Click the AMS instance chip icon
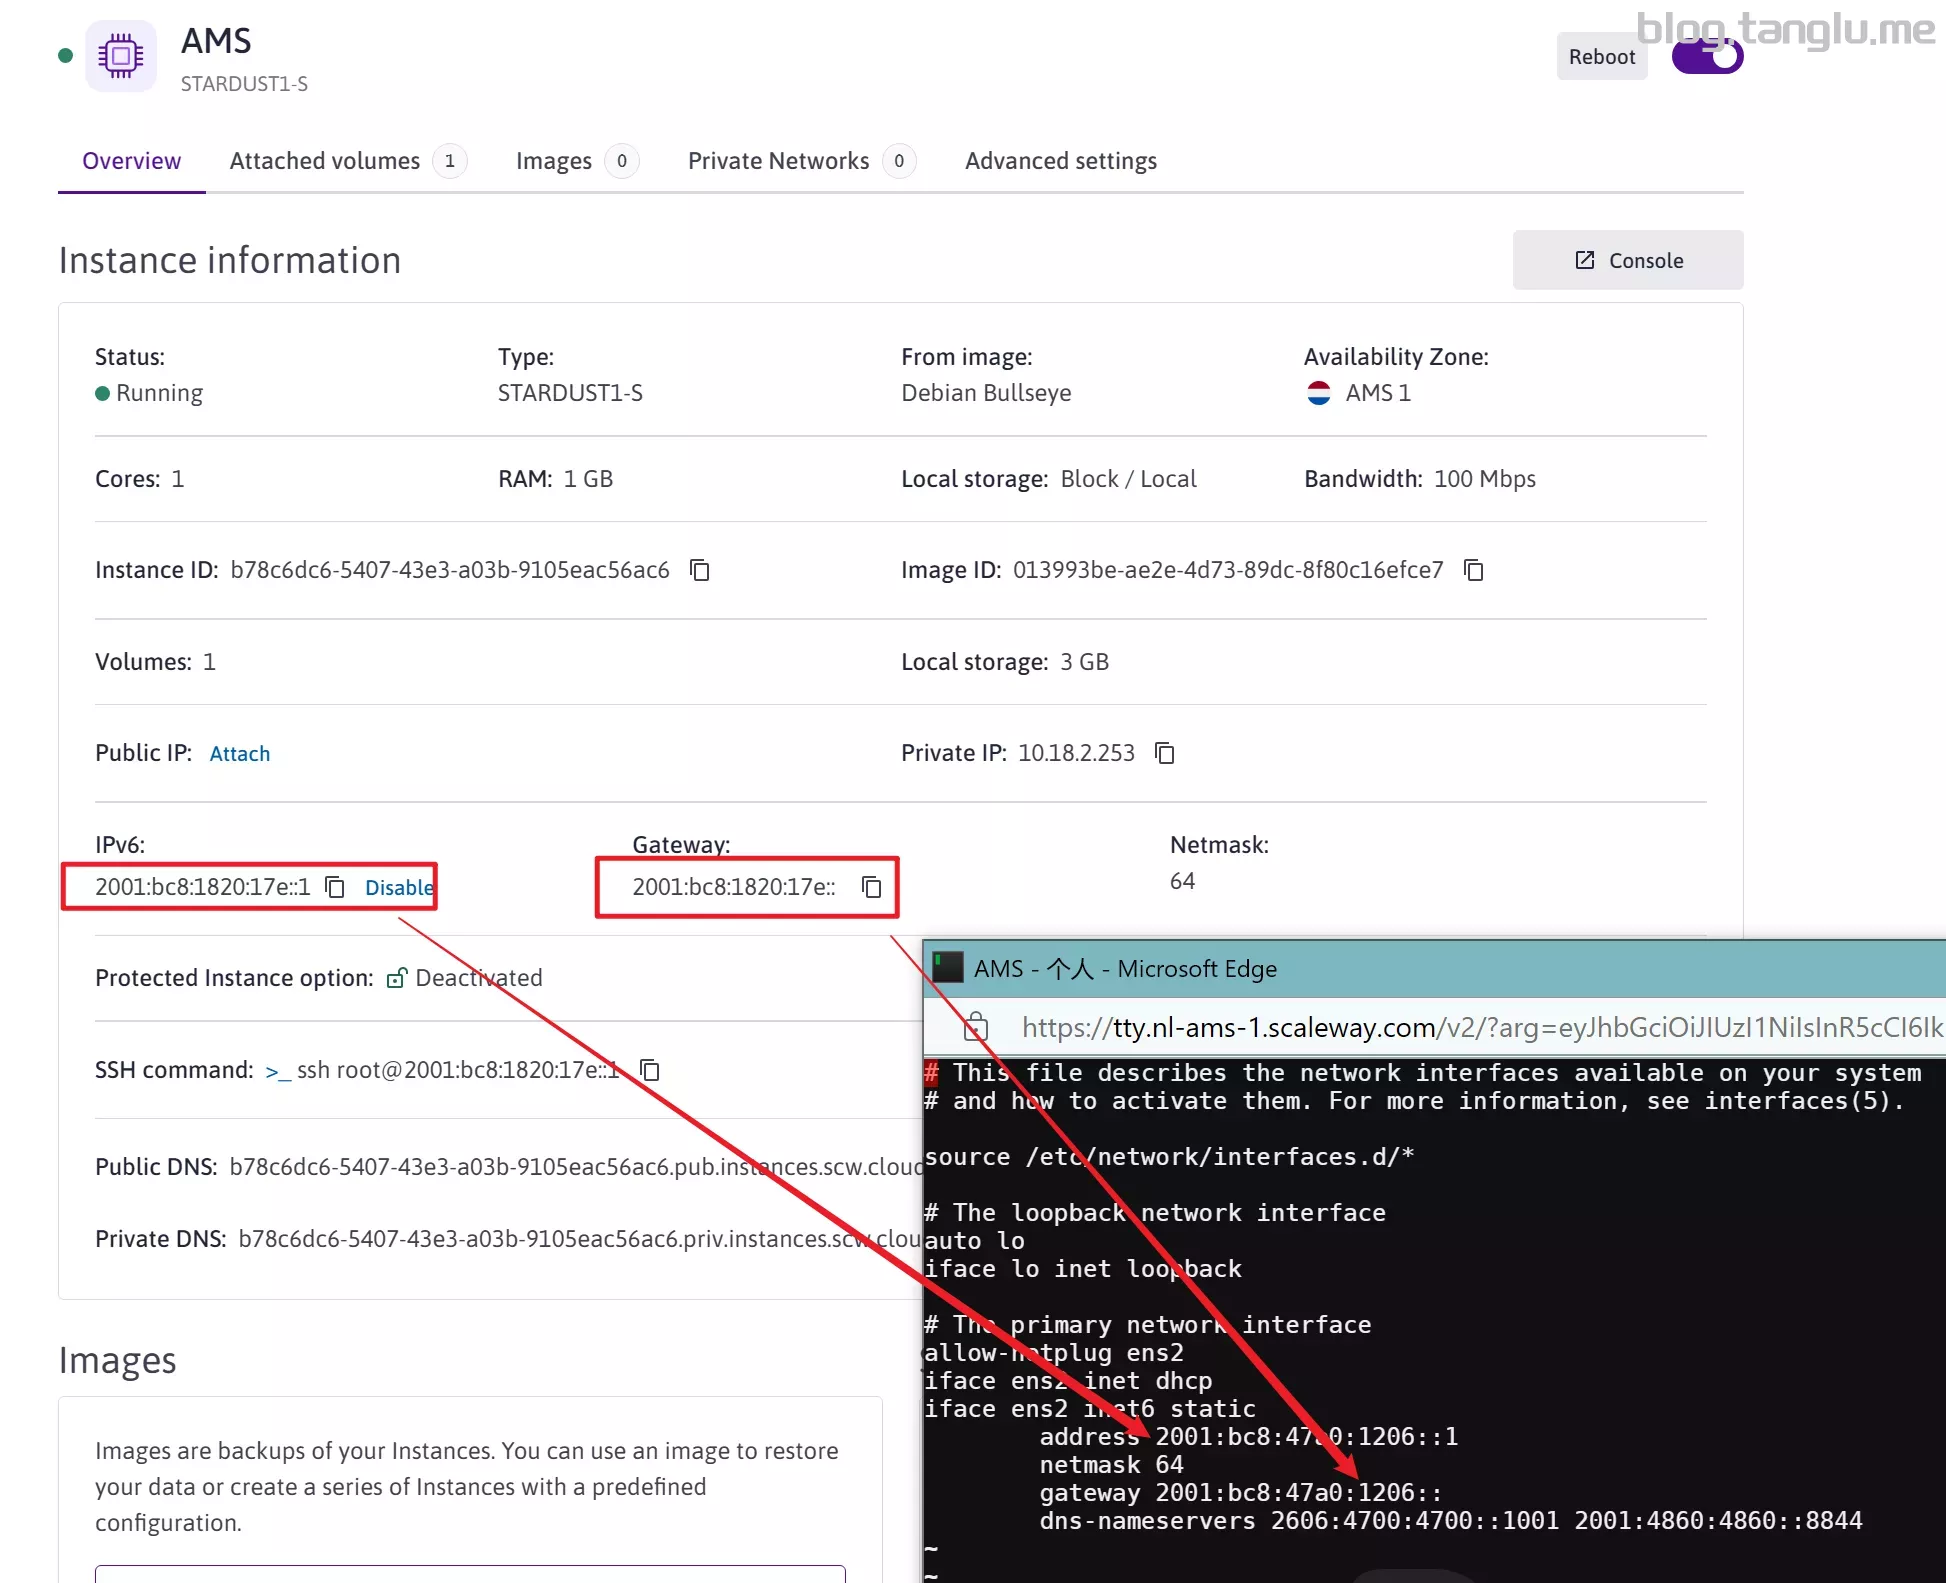Image resolution: width=1946 pixels, height=1583 pixels. (x=121, y=56)
